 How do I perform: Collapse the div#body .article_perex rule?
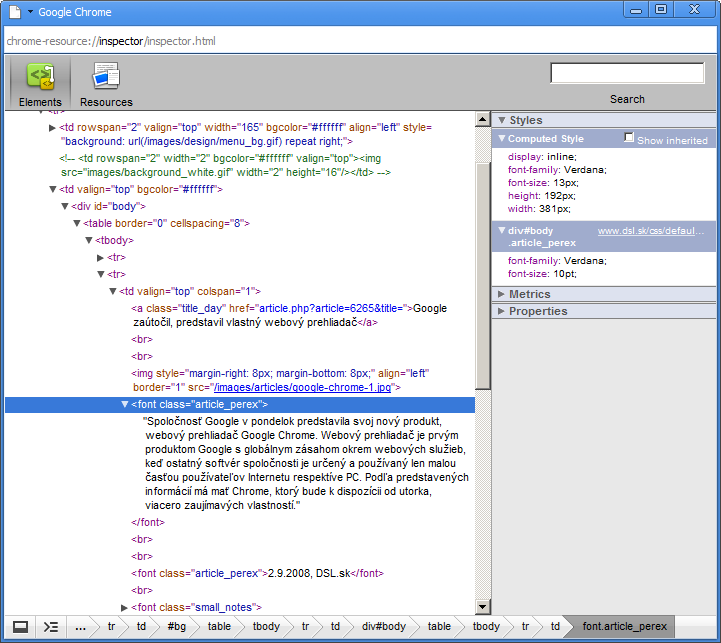click(x=502, y=230)
